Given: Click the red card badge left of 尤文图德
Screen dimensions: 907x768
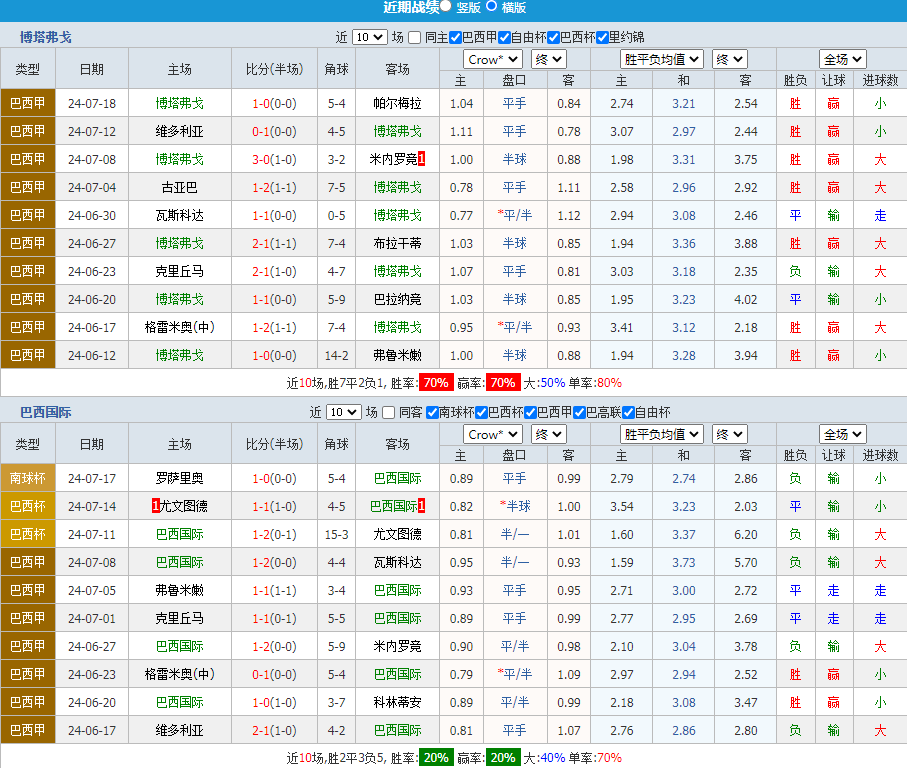Looking at the screenshot, I should pos(156,506).
